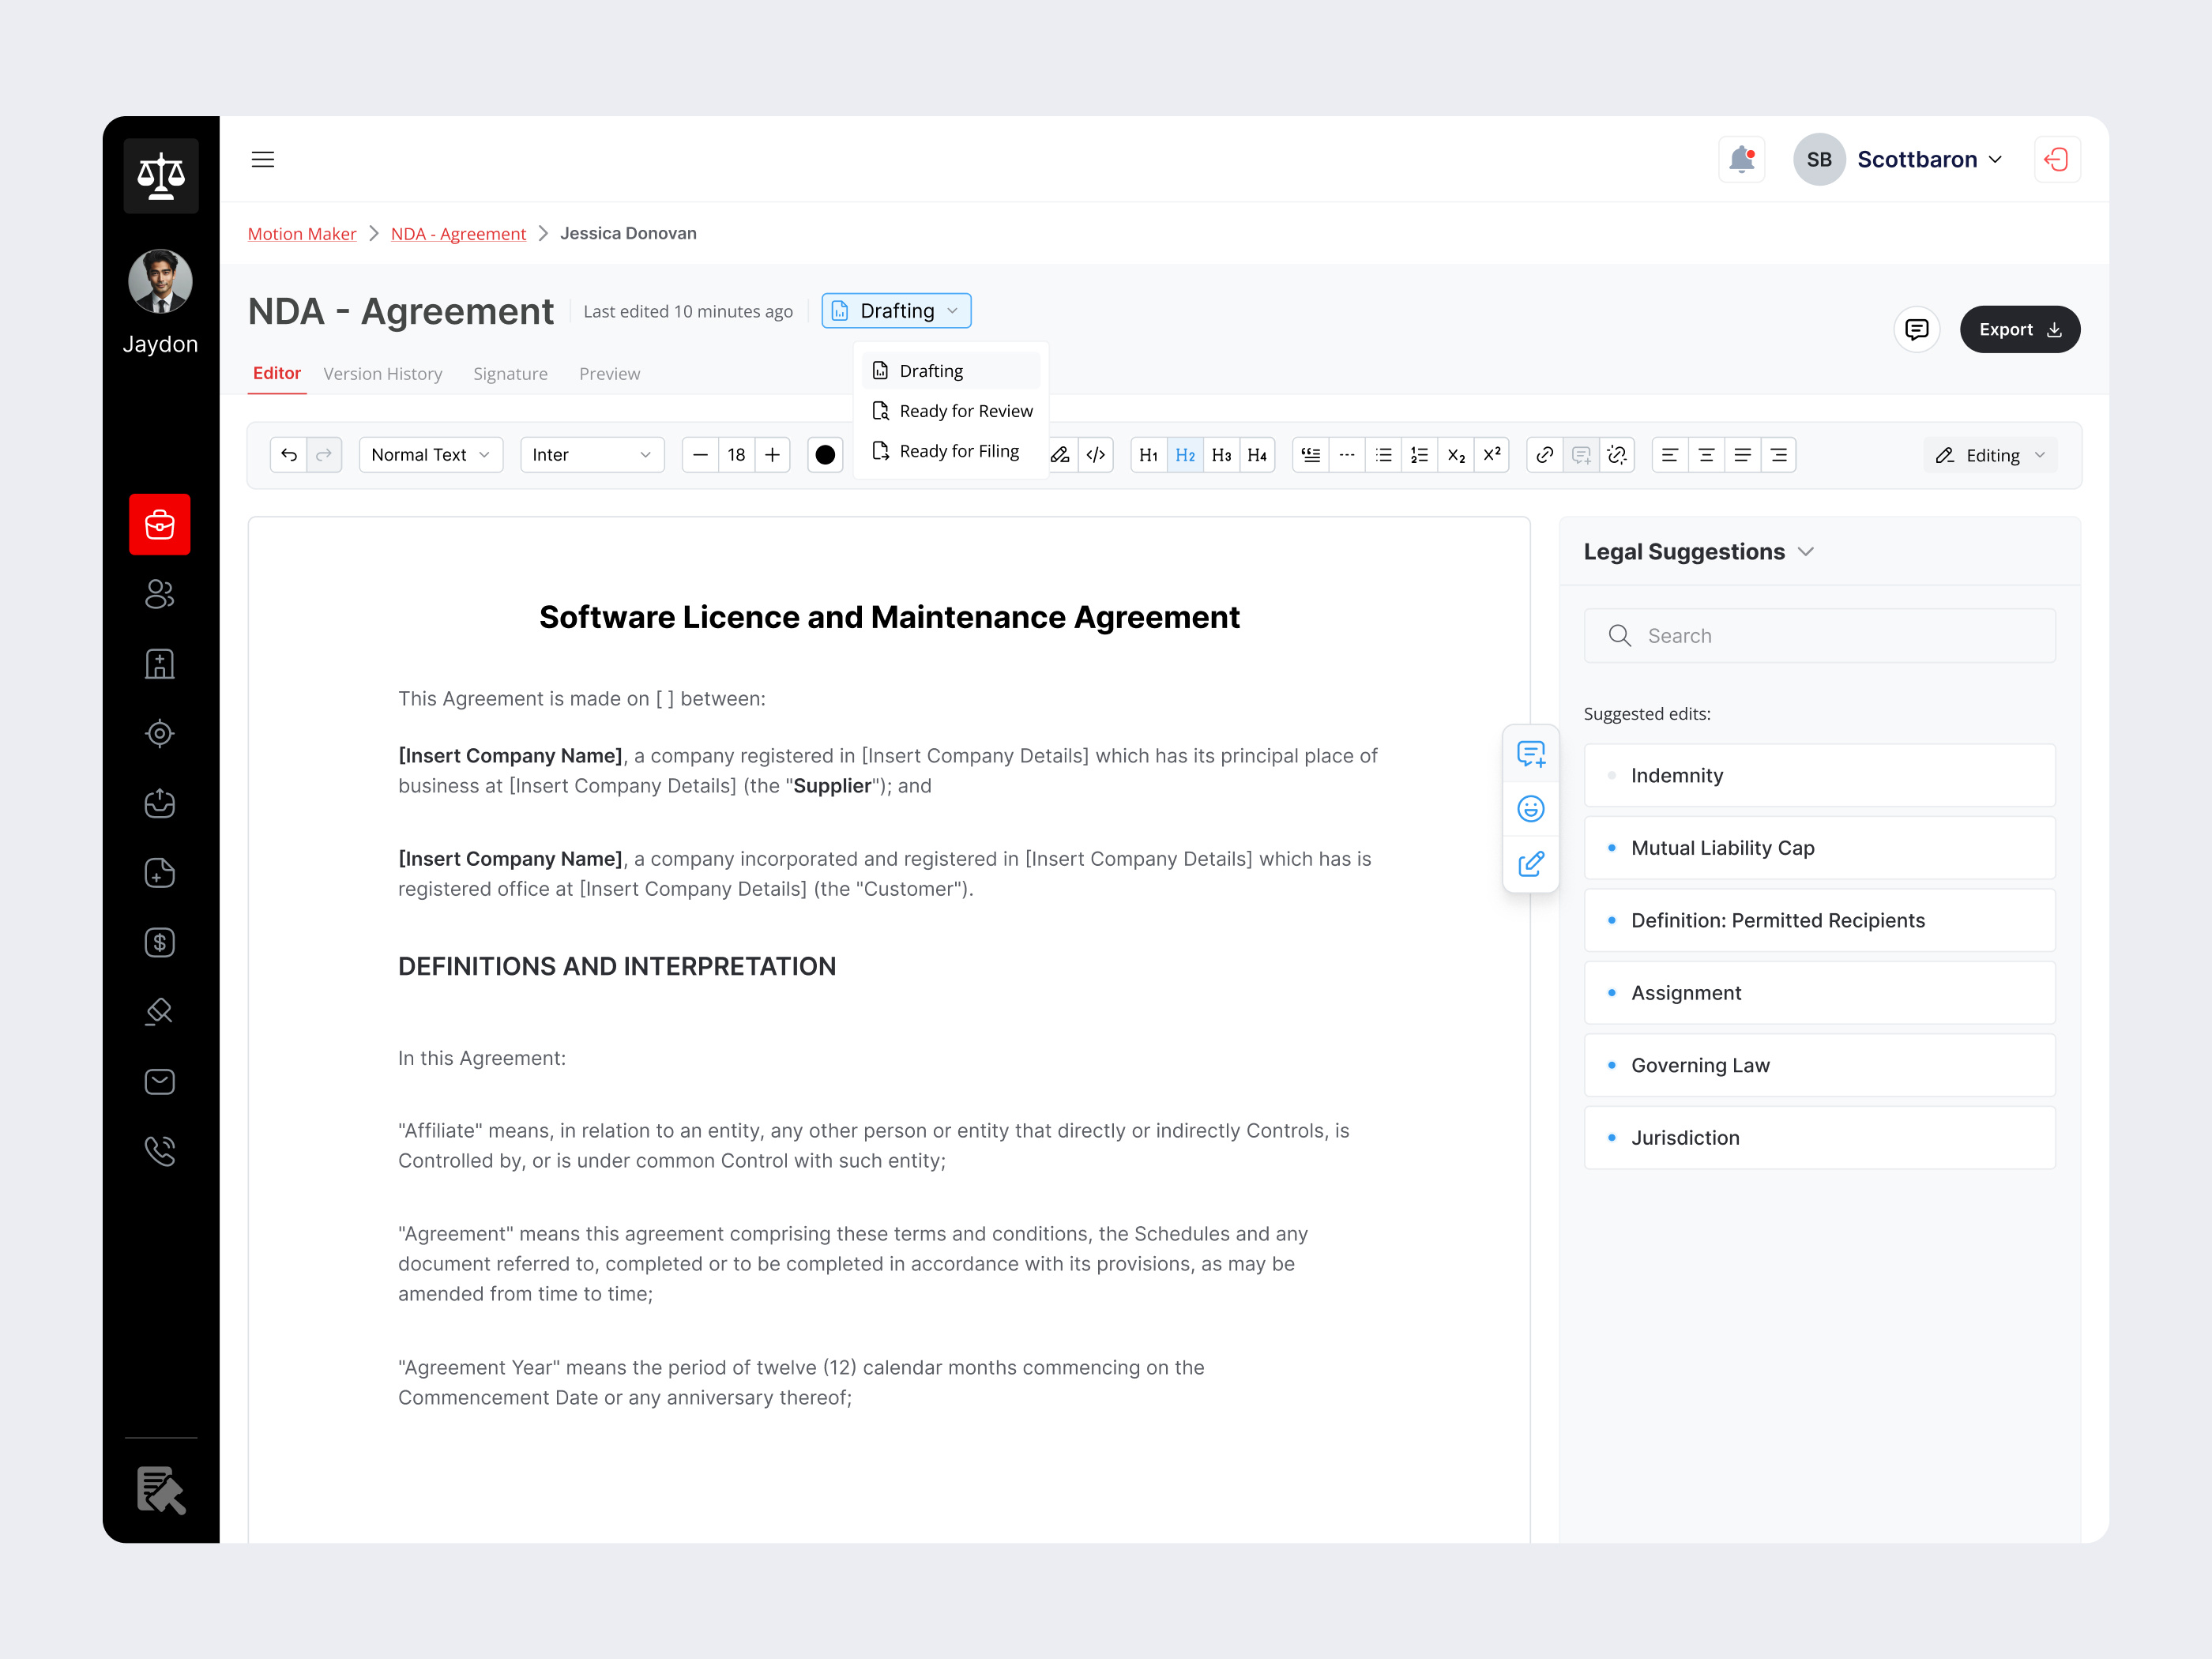This screenshot has width=2212, height=1659.
Task: Insert a link using the toolbar icon
Action: [1544, 454]
